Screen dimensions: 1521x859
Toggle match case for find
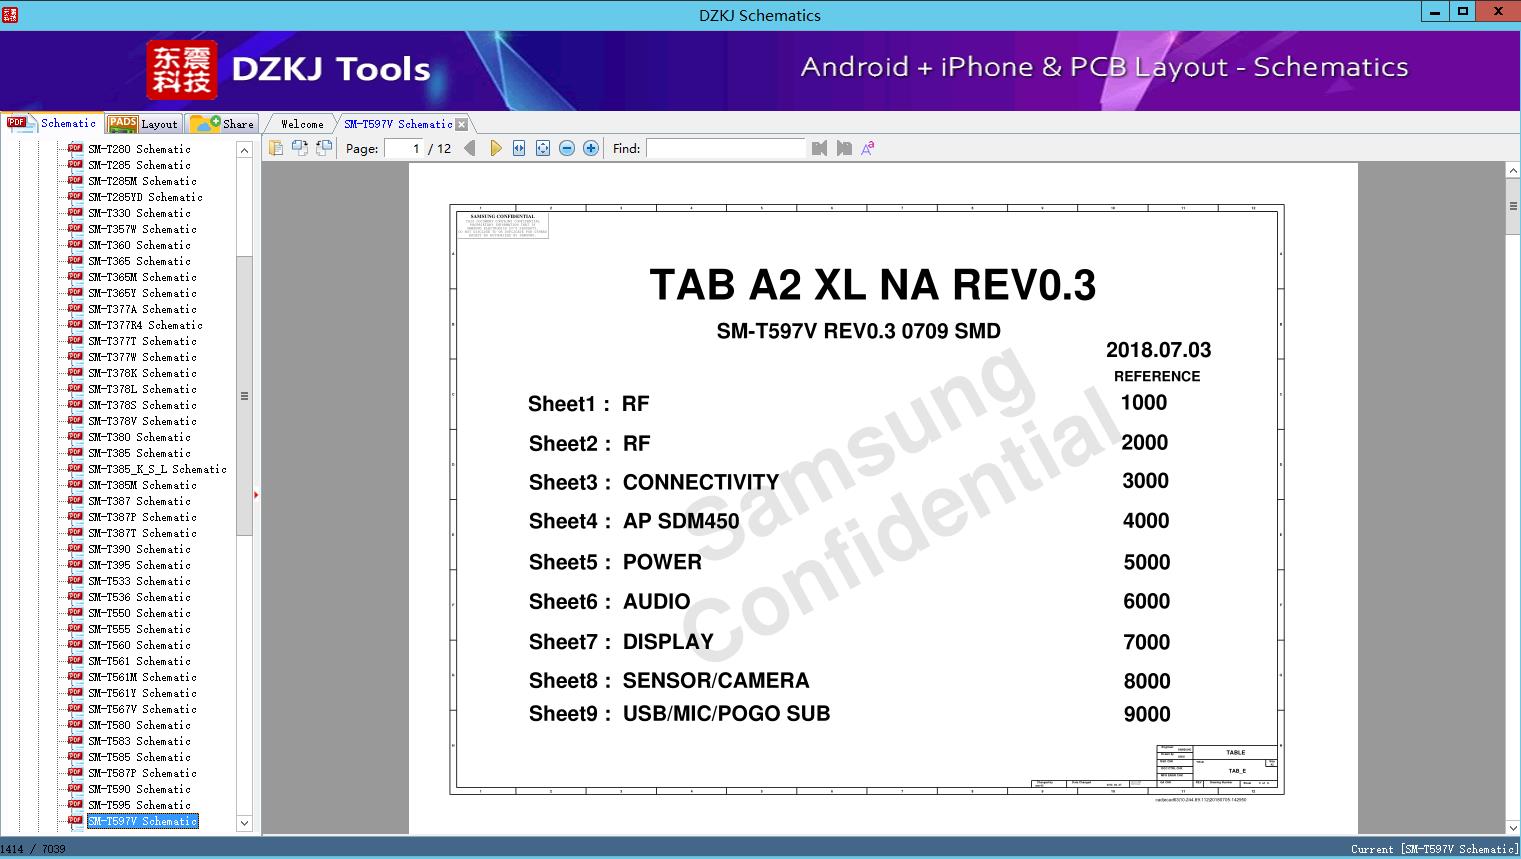[868, 148]
